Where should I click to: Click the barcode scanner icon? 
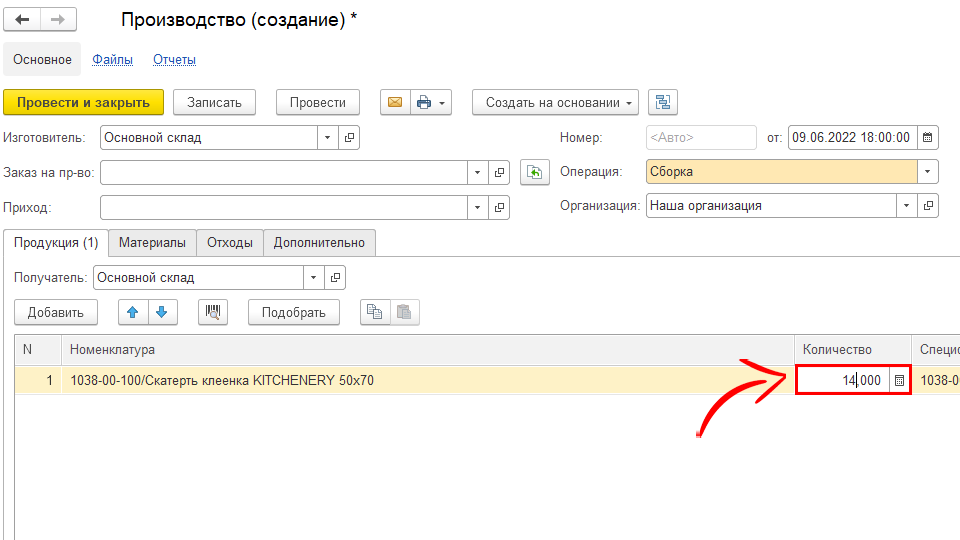pos(213,312)
